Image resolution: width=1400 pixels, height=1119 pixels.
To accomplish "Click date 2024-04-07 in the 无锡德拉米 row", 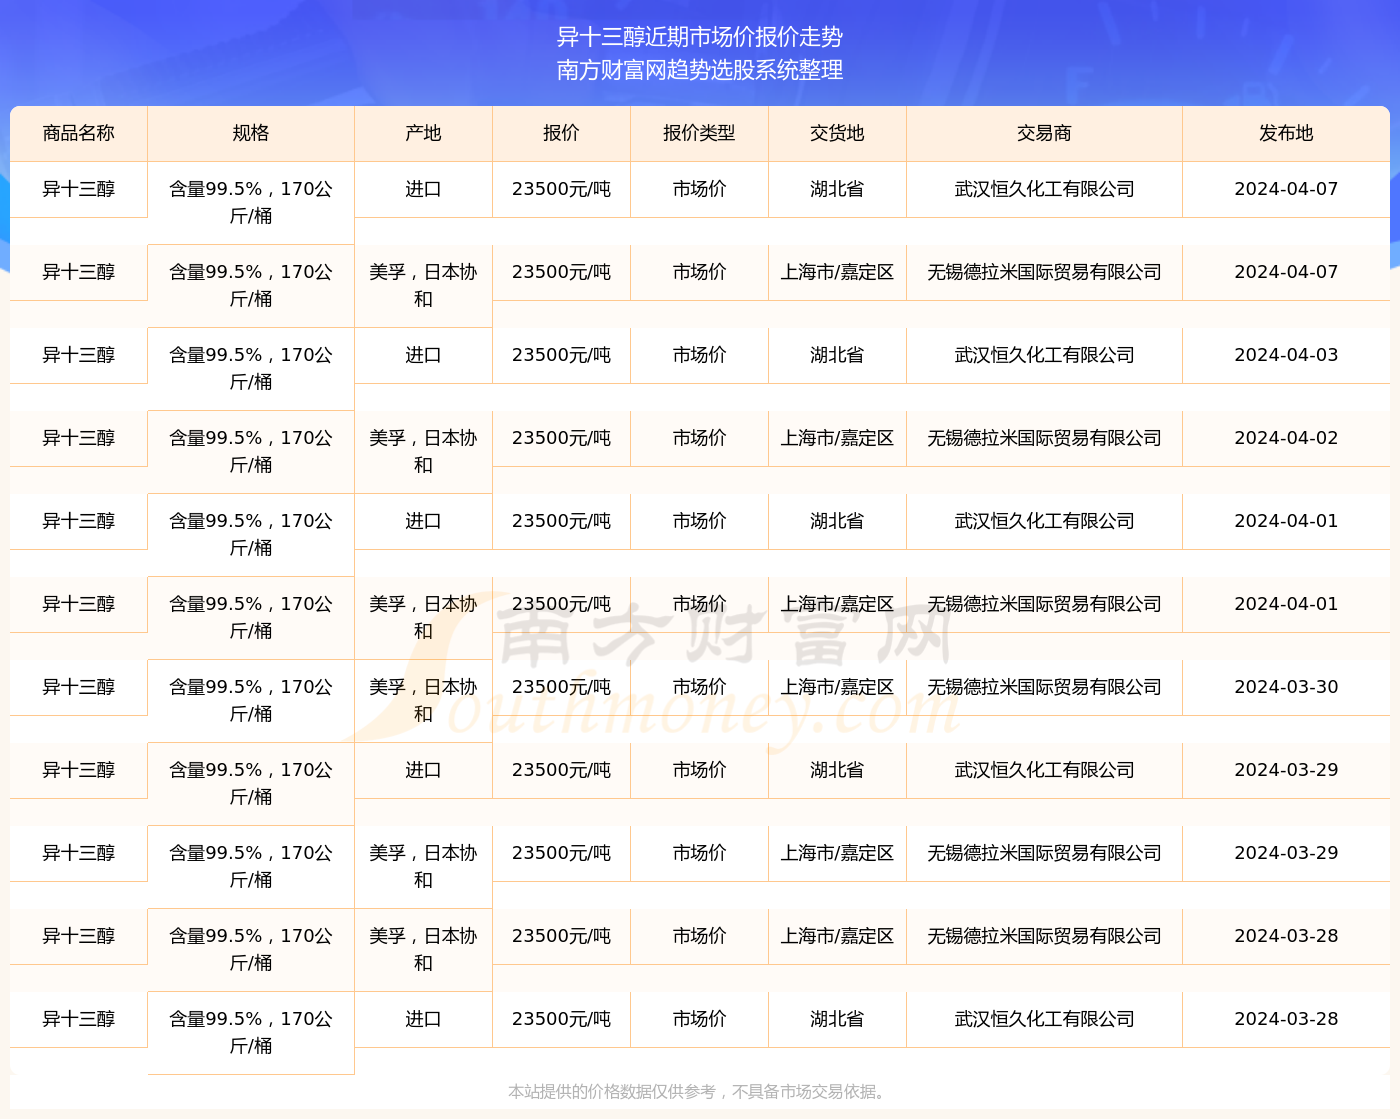I will (x=1286, y=272).
